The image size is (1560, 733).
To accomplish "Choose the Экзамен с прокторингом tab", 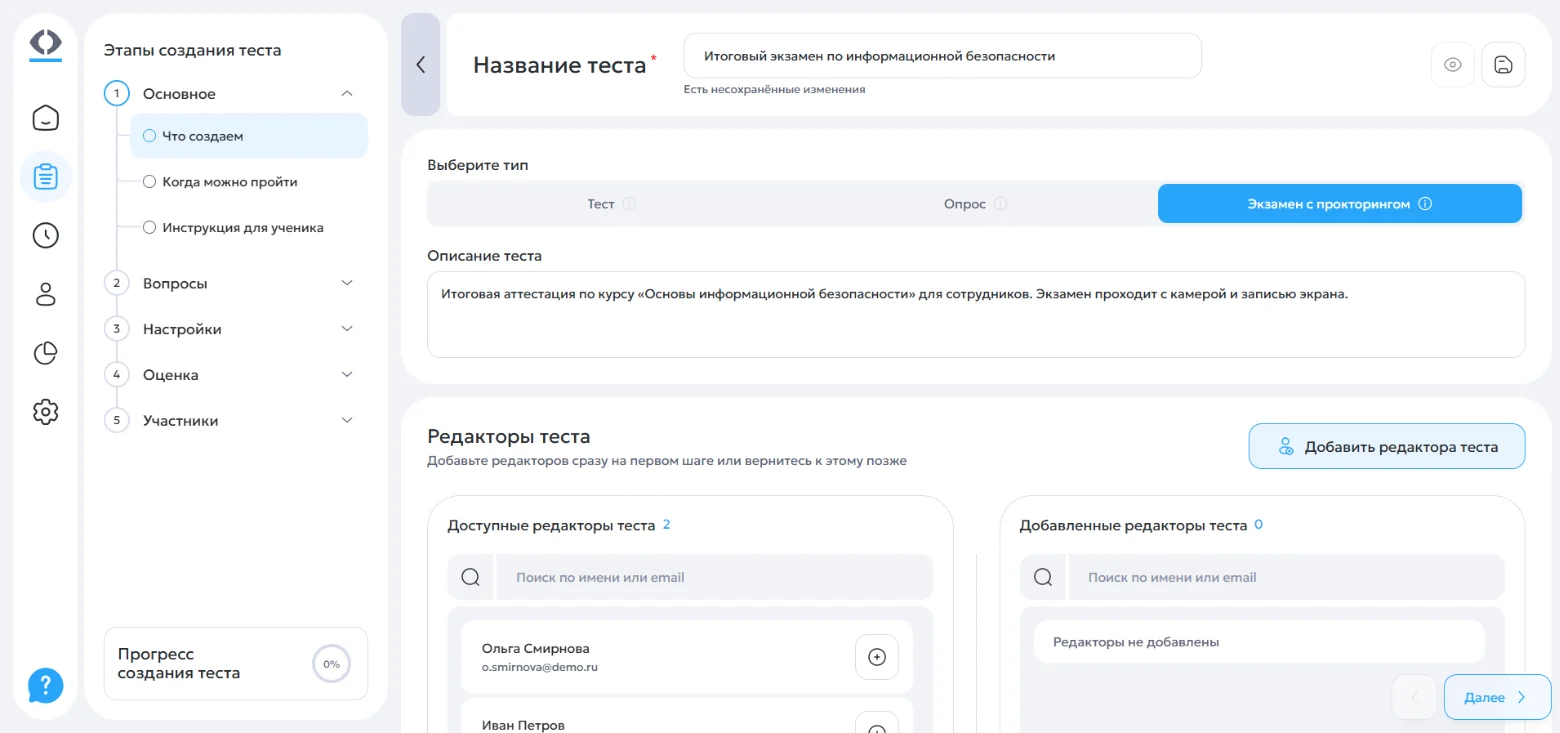I will (1340, 204).
